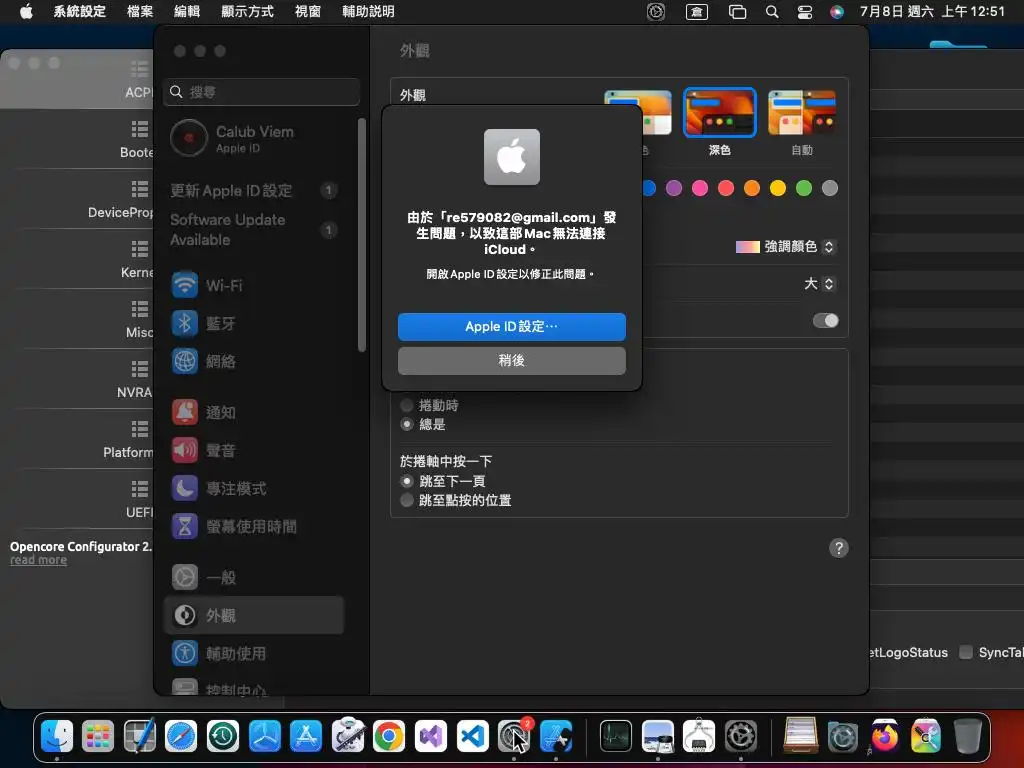Open the 視窗 menu
Image resolution: width=1024 pixels, height=768 pixels.
[x=308, y=11]
